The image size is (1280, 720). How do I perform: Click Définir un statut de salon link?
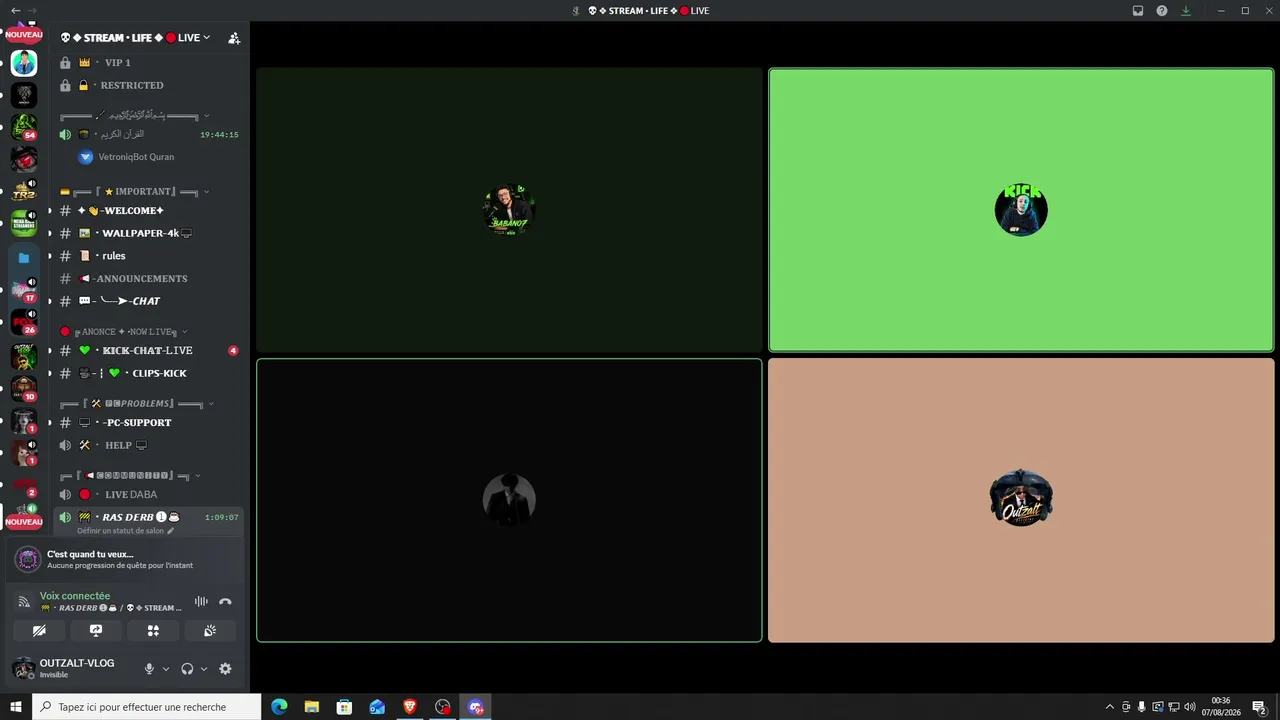point(120,531)
